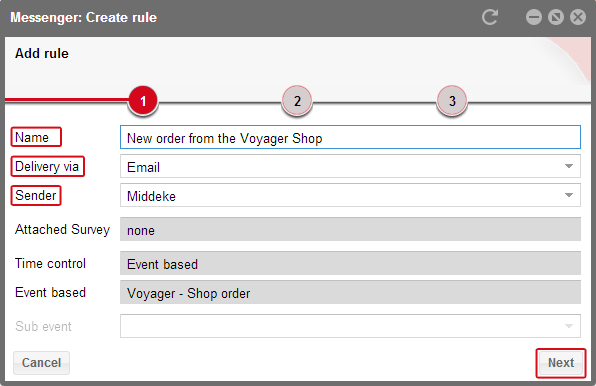Viewport: 596px width, 386px height.
Task: Click the Name input field
Action: (350, 137)
